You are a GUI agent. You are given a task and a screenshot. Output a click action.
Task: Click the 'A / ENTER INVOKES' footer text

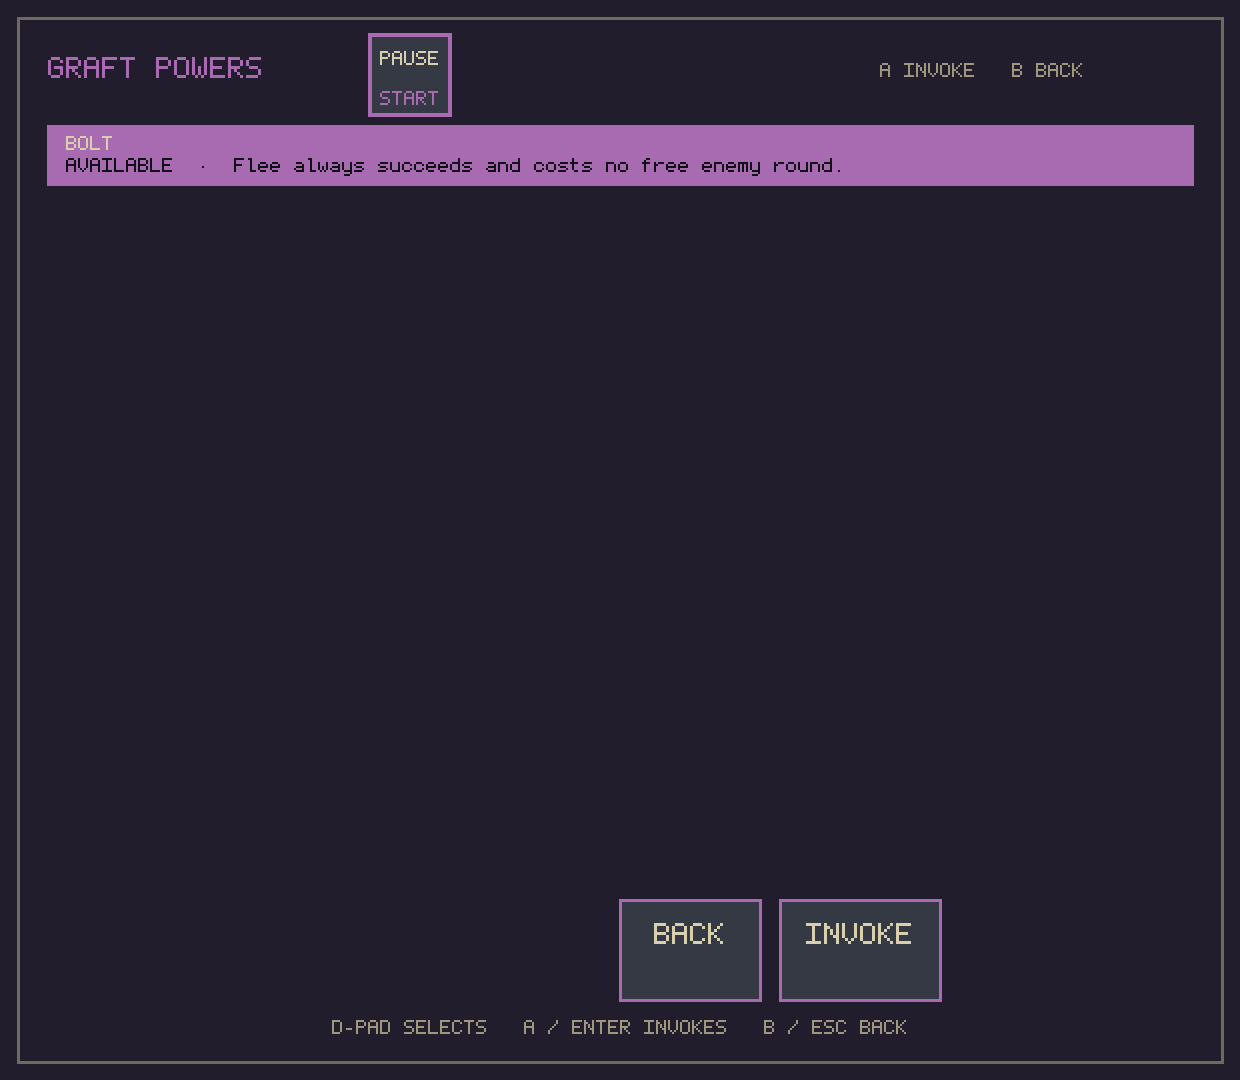pos(625,1027)
